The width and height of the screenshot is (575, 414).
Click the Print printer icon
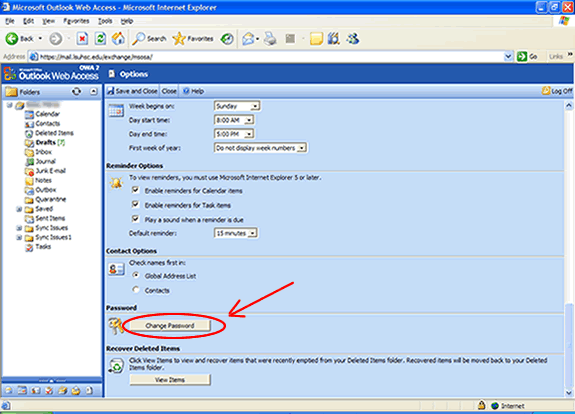(270, 39)
